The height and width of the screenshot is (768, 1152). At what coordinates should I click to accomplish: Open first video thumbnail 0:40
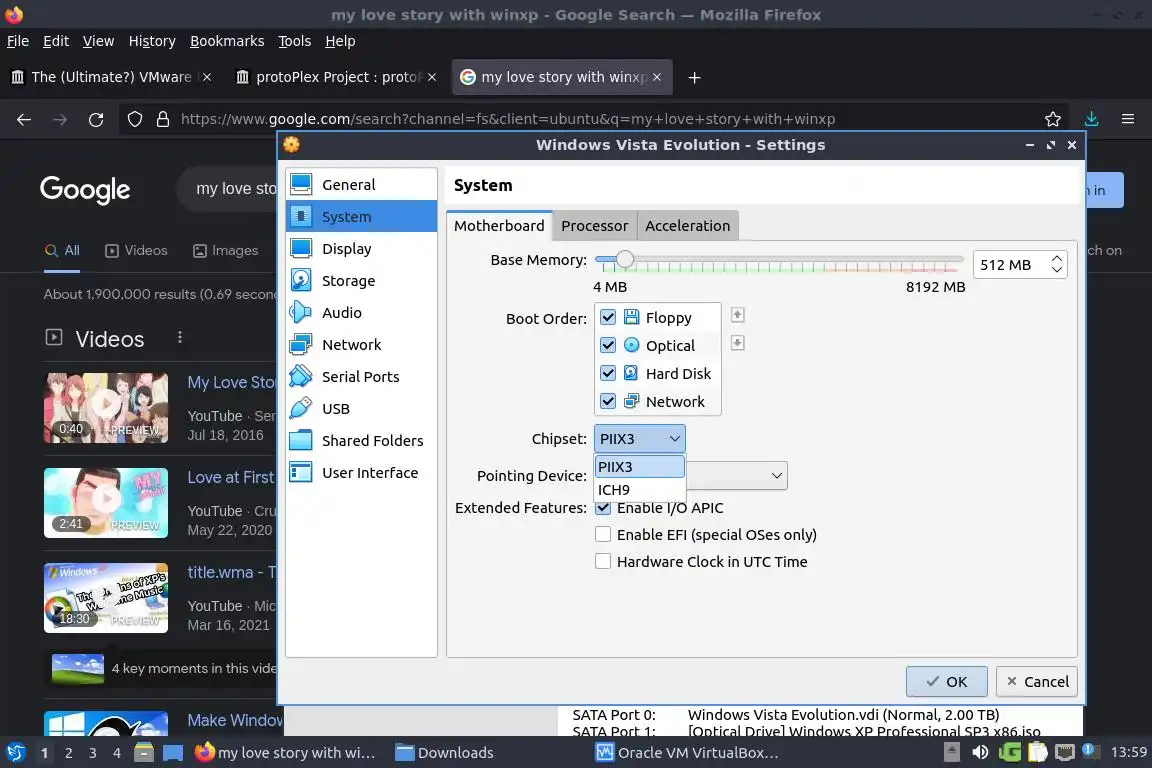(x=106, y=408)
